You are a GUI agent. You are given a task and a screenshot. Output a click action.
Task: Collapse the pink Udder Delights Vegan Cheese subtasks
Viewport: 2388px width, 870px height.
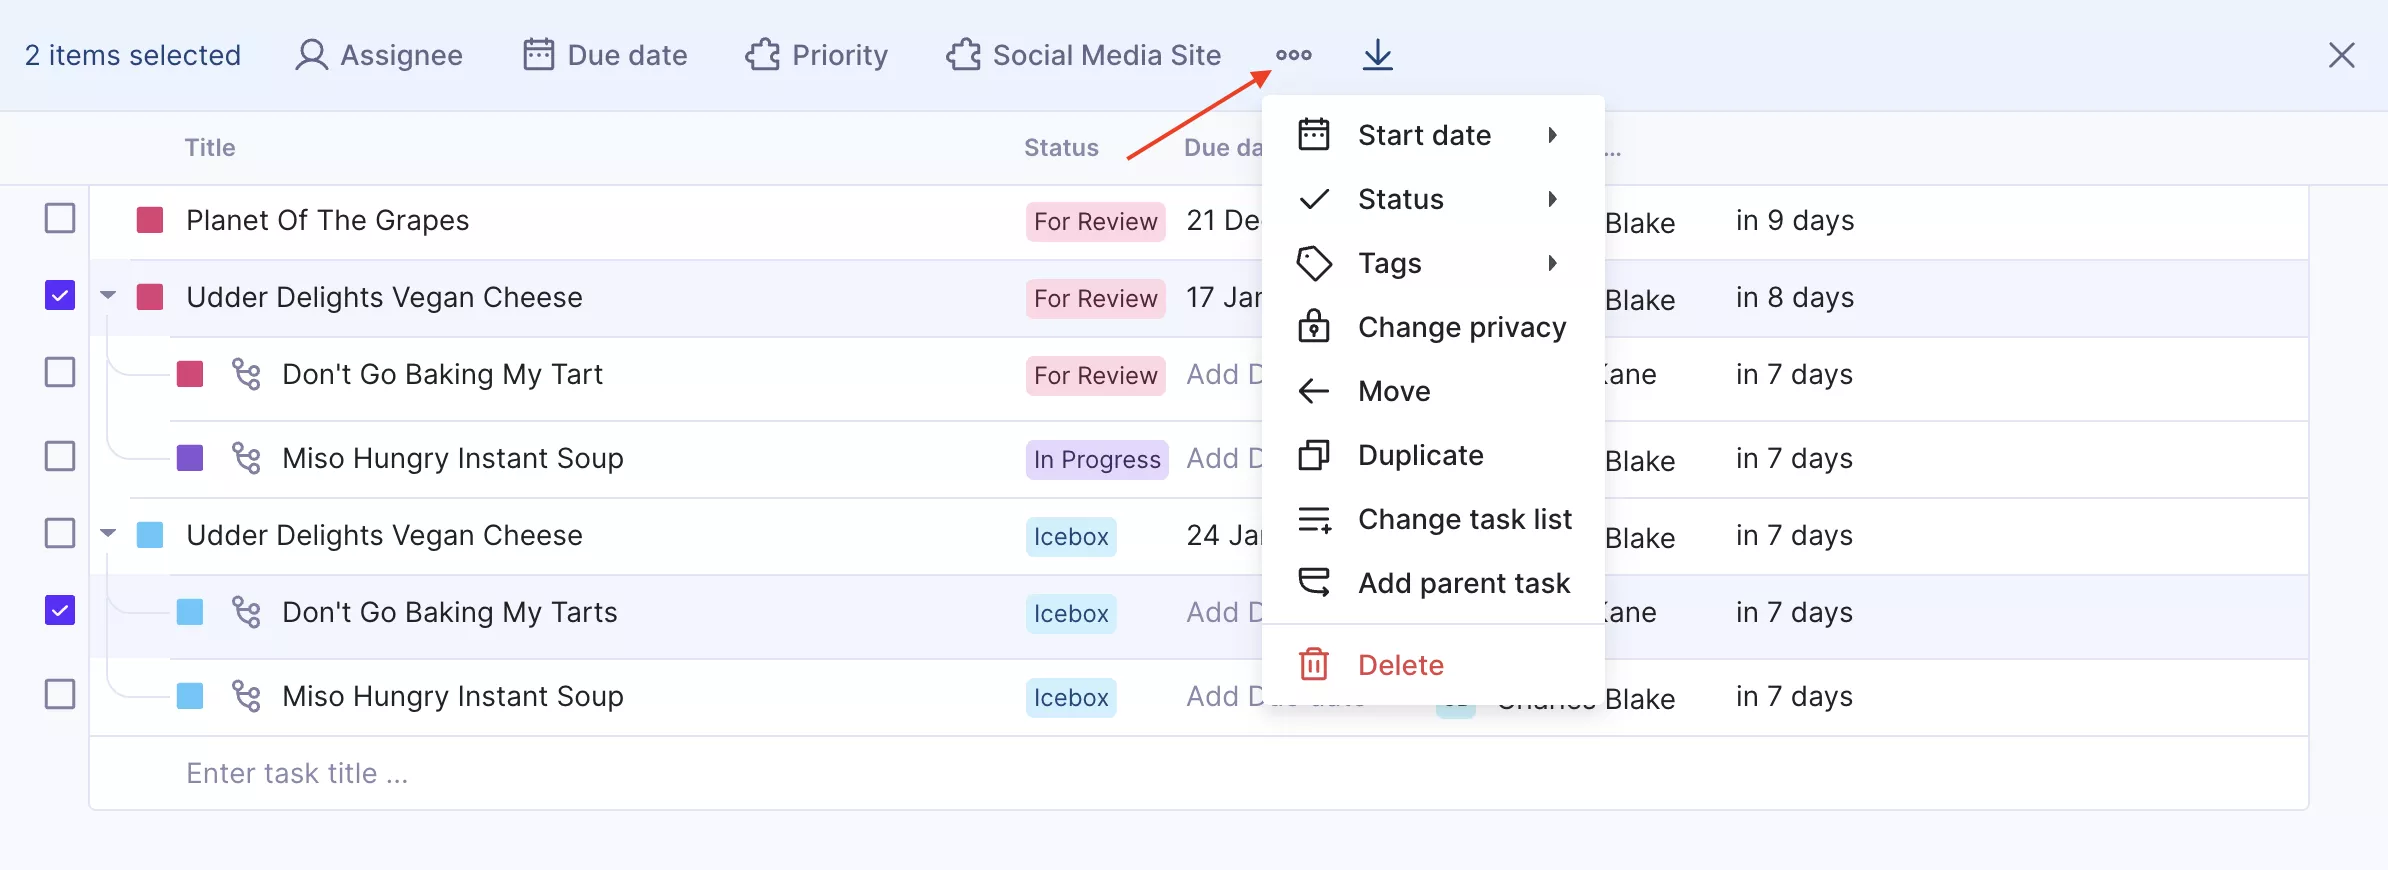[x=108, y=296]
